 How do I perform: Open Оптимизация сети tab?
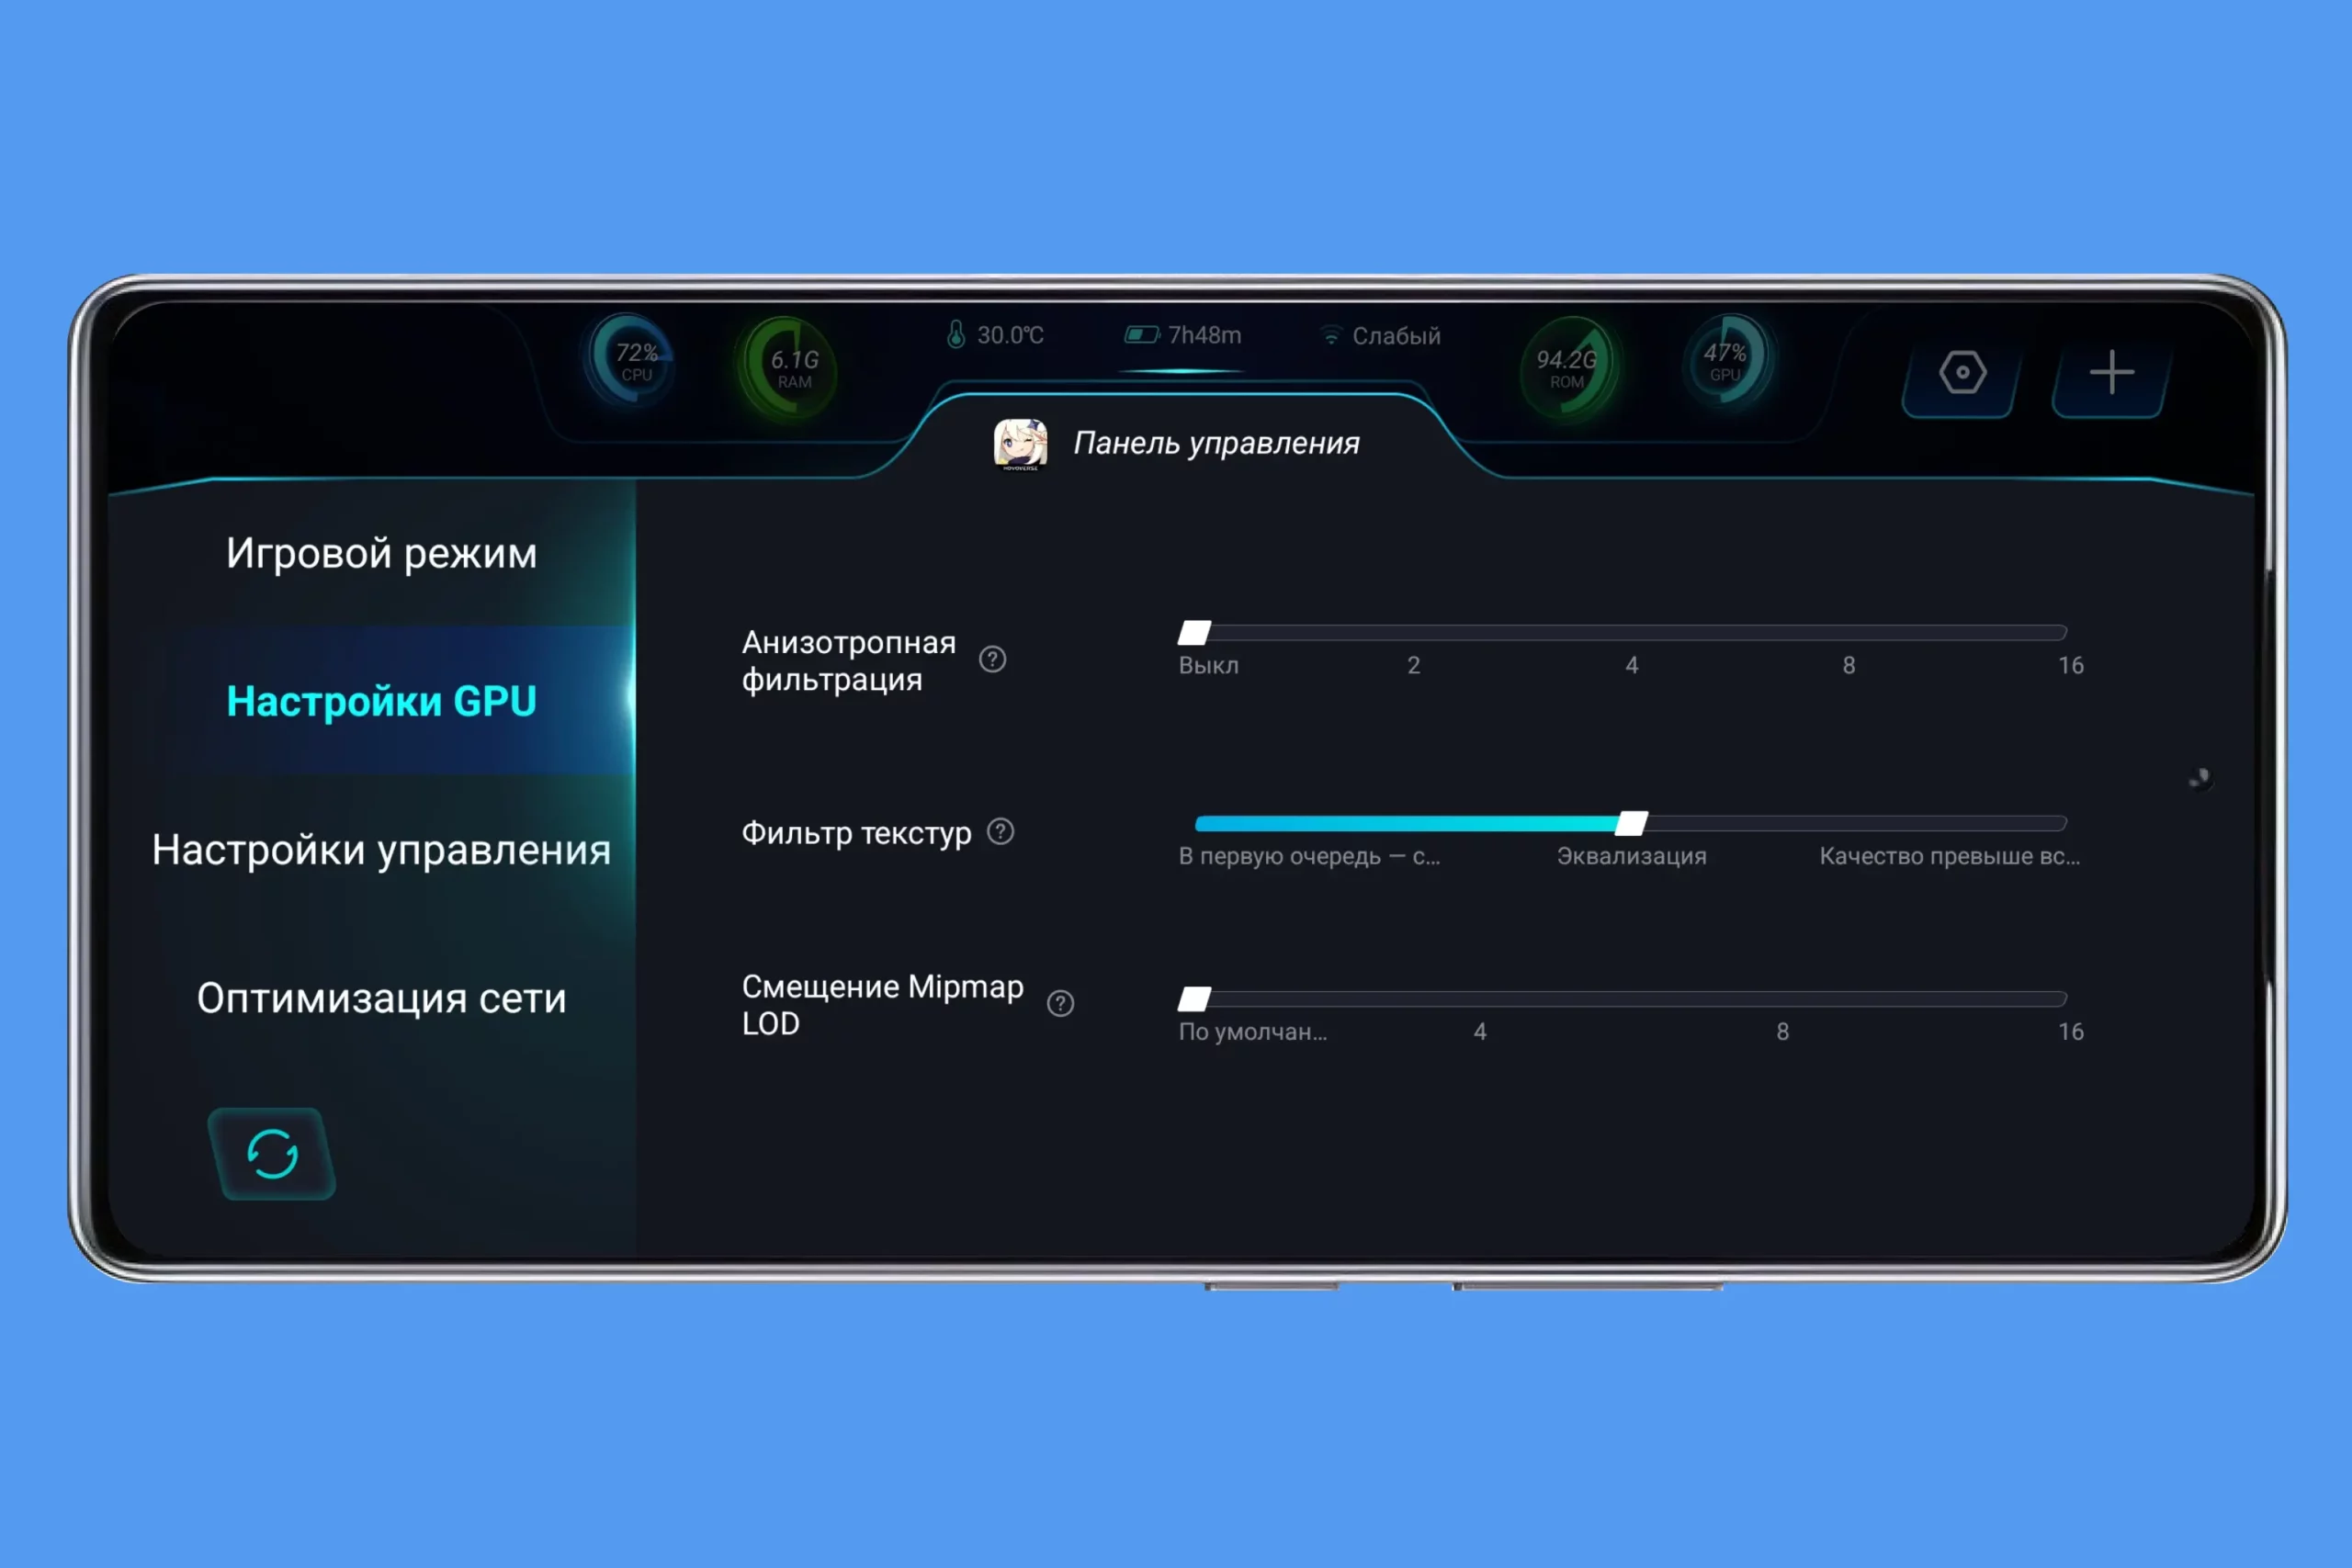click(x=381, y=998)
